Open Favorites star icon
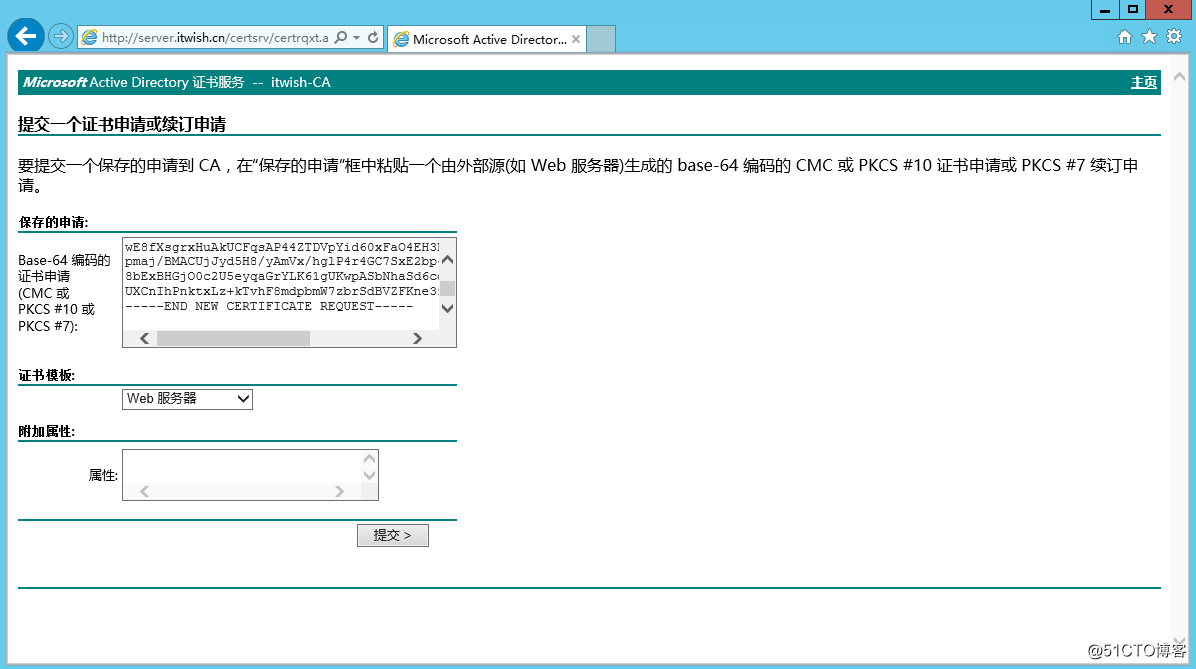 click(1149, 37)
